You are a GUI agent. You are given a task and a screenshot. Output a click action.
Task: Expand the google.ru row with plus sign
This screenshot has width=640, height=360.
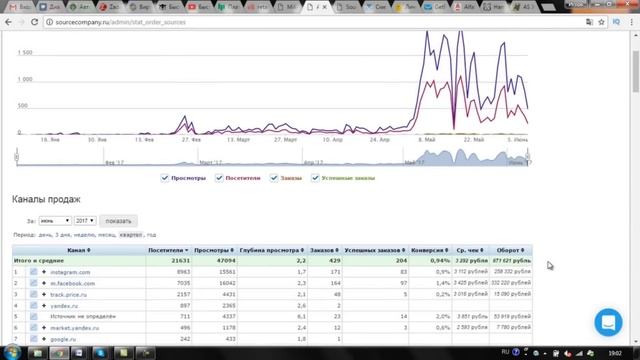(x=44, y=339)
